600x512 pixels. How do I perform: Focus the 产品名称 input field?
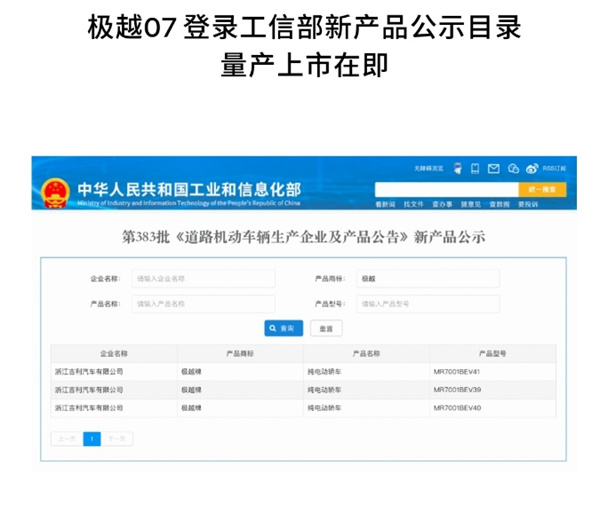pos(203,304)
